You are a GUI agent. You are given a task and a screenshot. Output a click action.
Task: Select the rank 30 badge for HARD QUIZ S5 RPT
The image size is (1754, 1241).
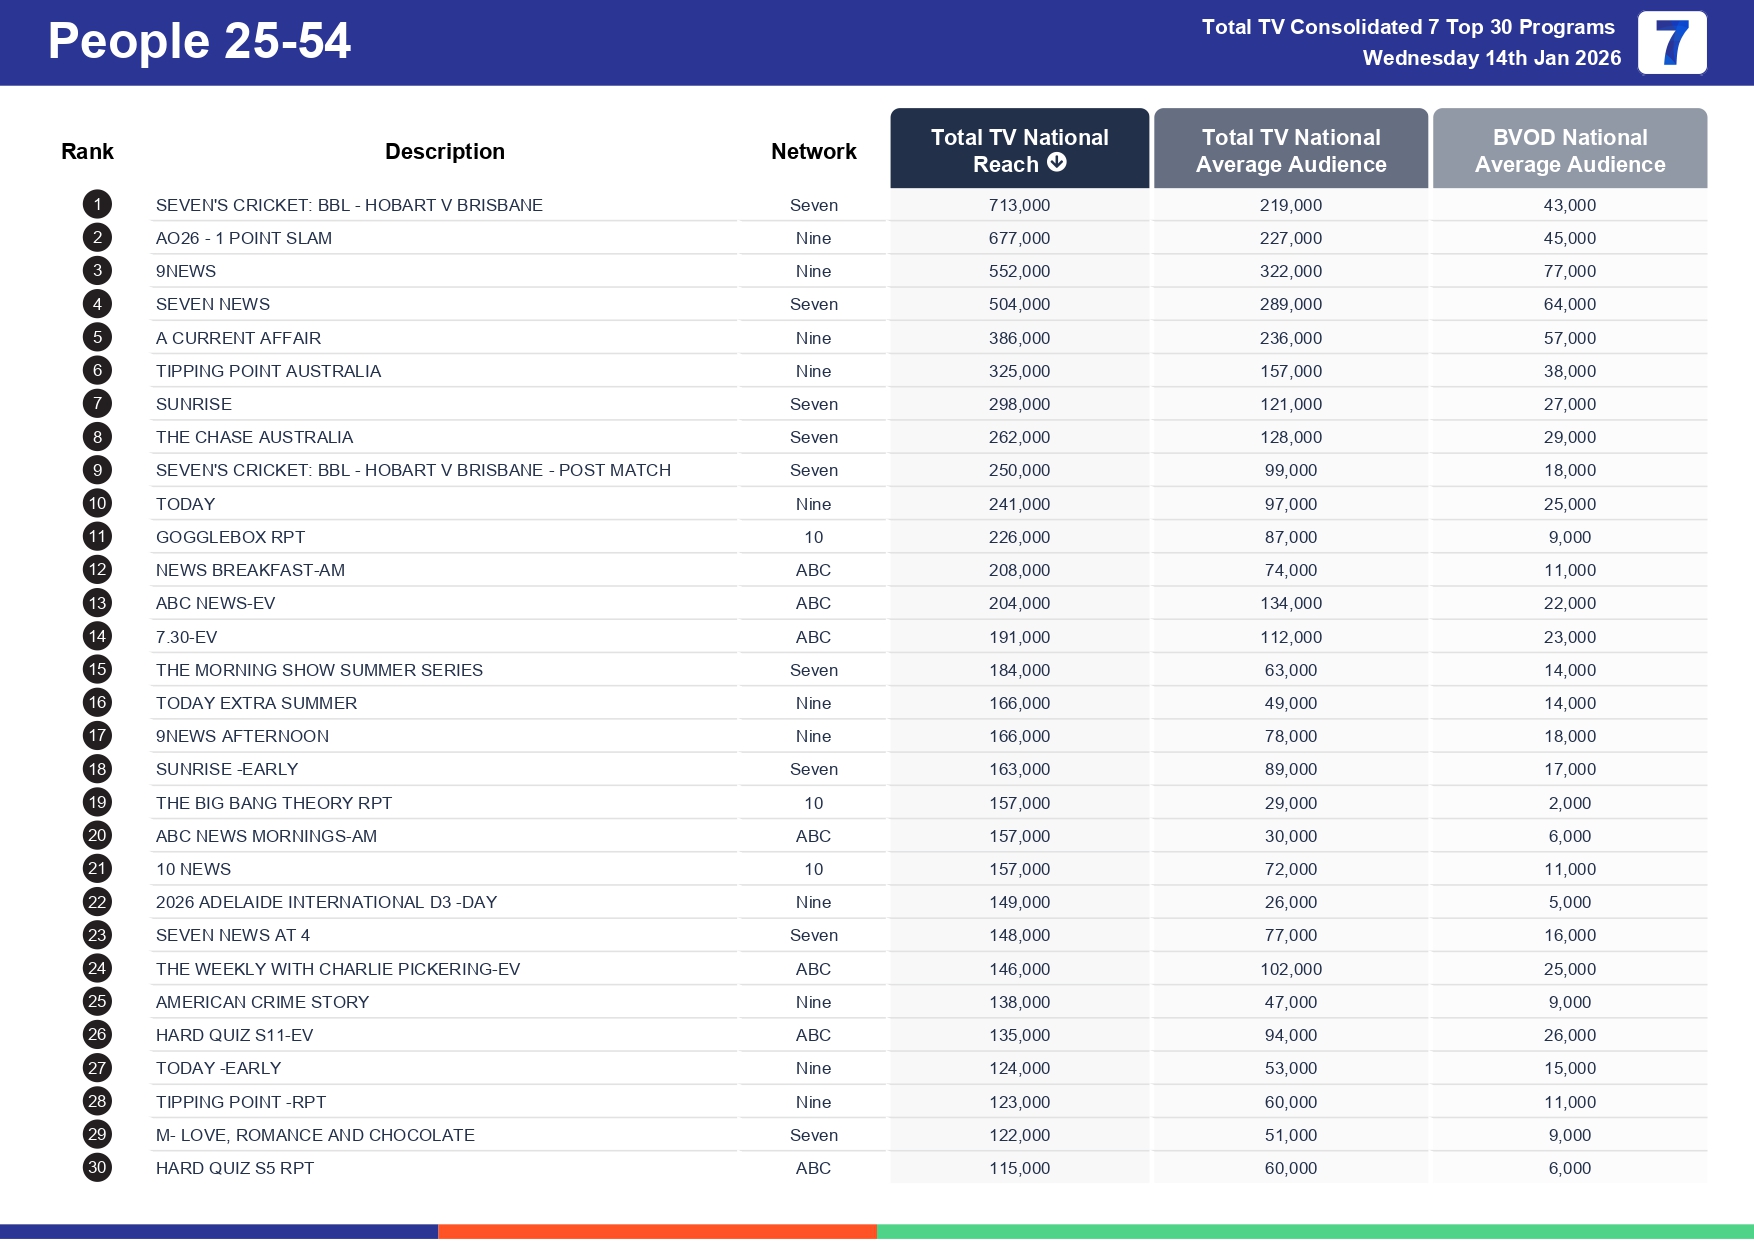[96, 1167]
